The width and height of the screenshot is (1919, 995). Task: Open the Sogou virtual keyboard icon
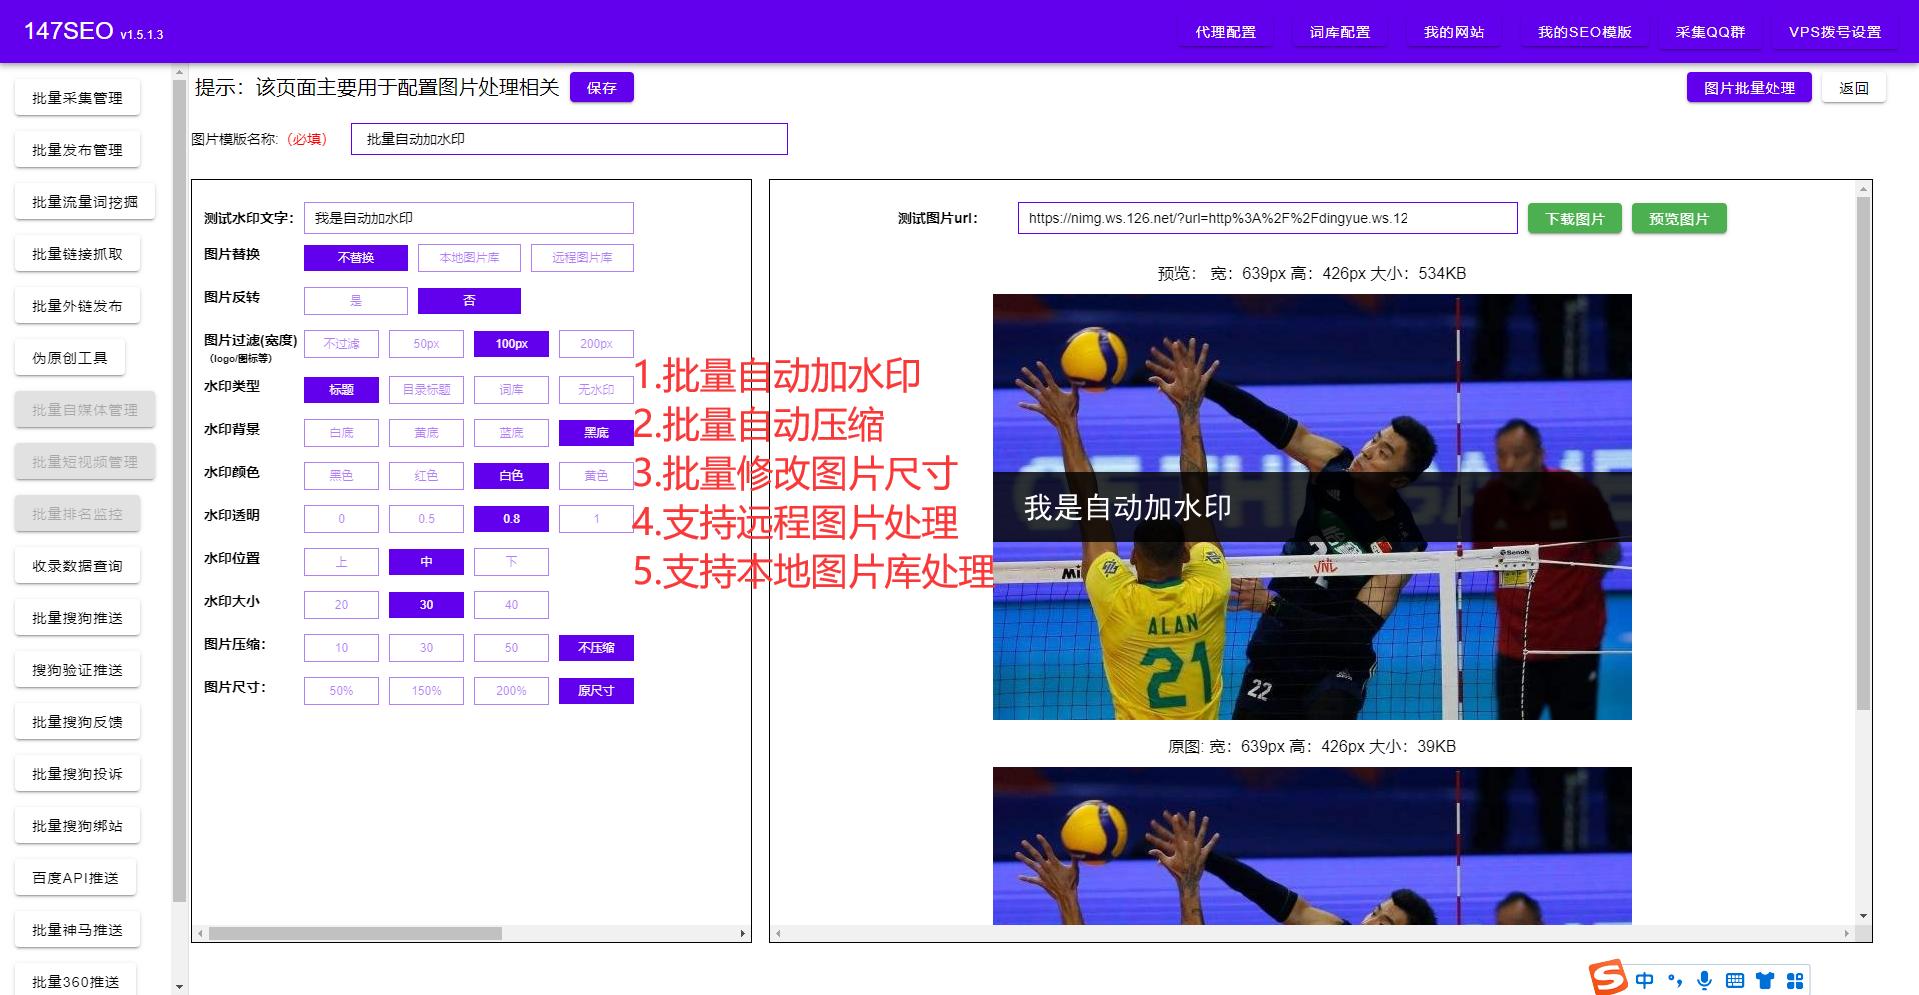pyautogui.click(x=1735, y=980)
